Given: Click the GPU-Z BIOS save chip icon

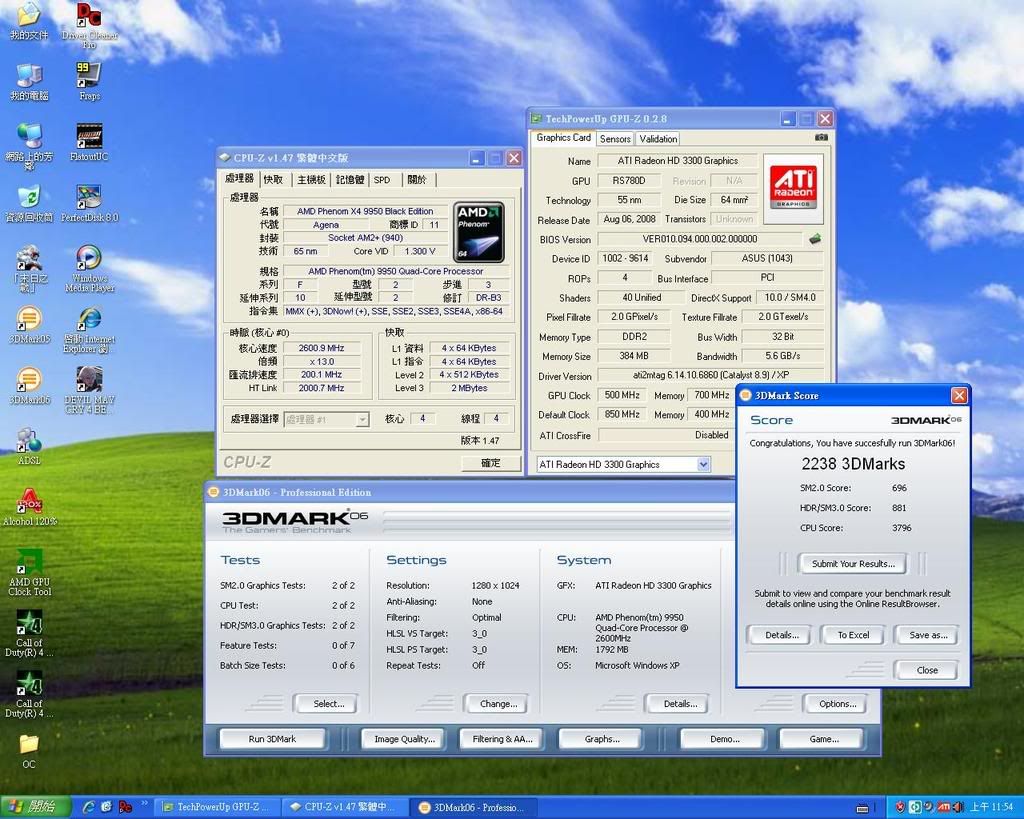Looking at the screenshot, I should coord(814,239).
